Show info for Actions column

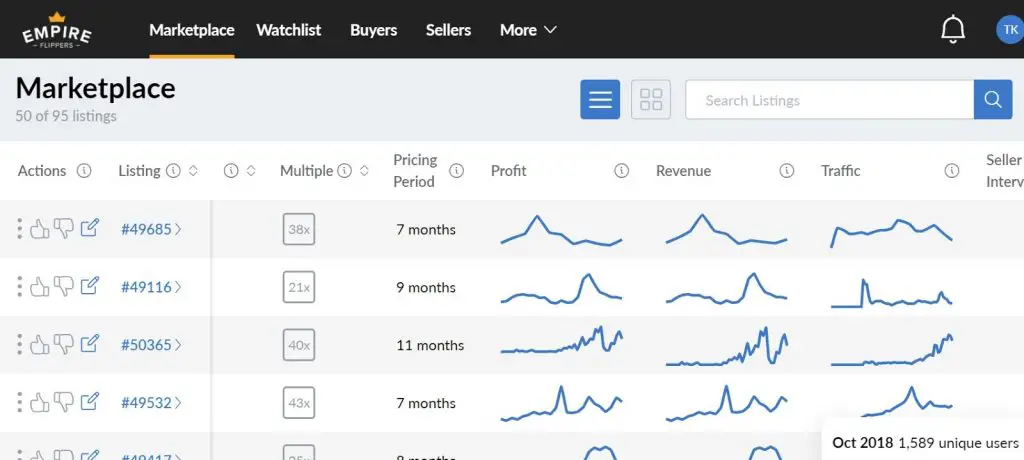(x=84, y=171)
